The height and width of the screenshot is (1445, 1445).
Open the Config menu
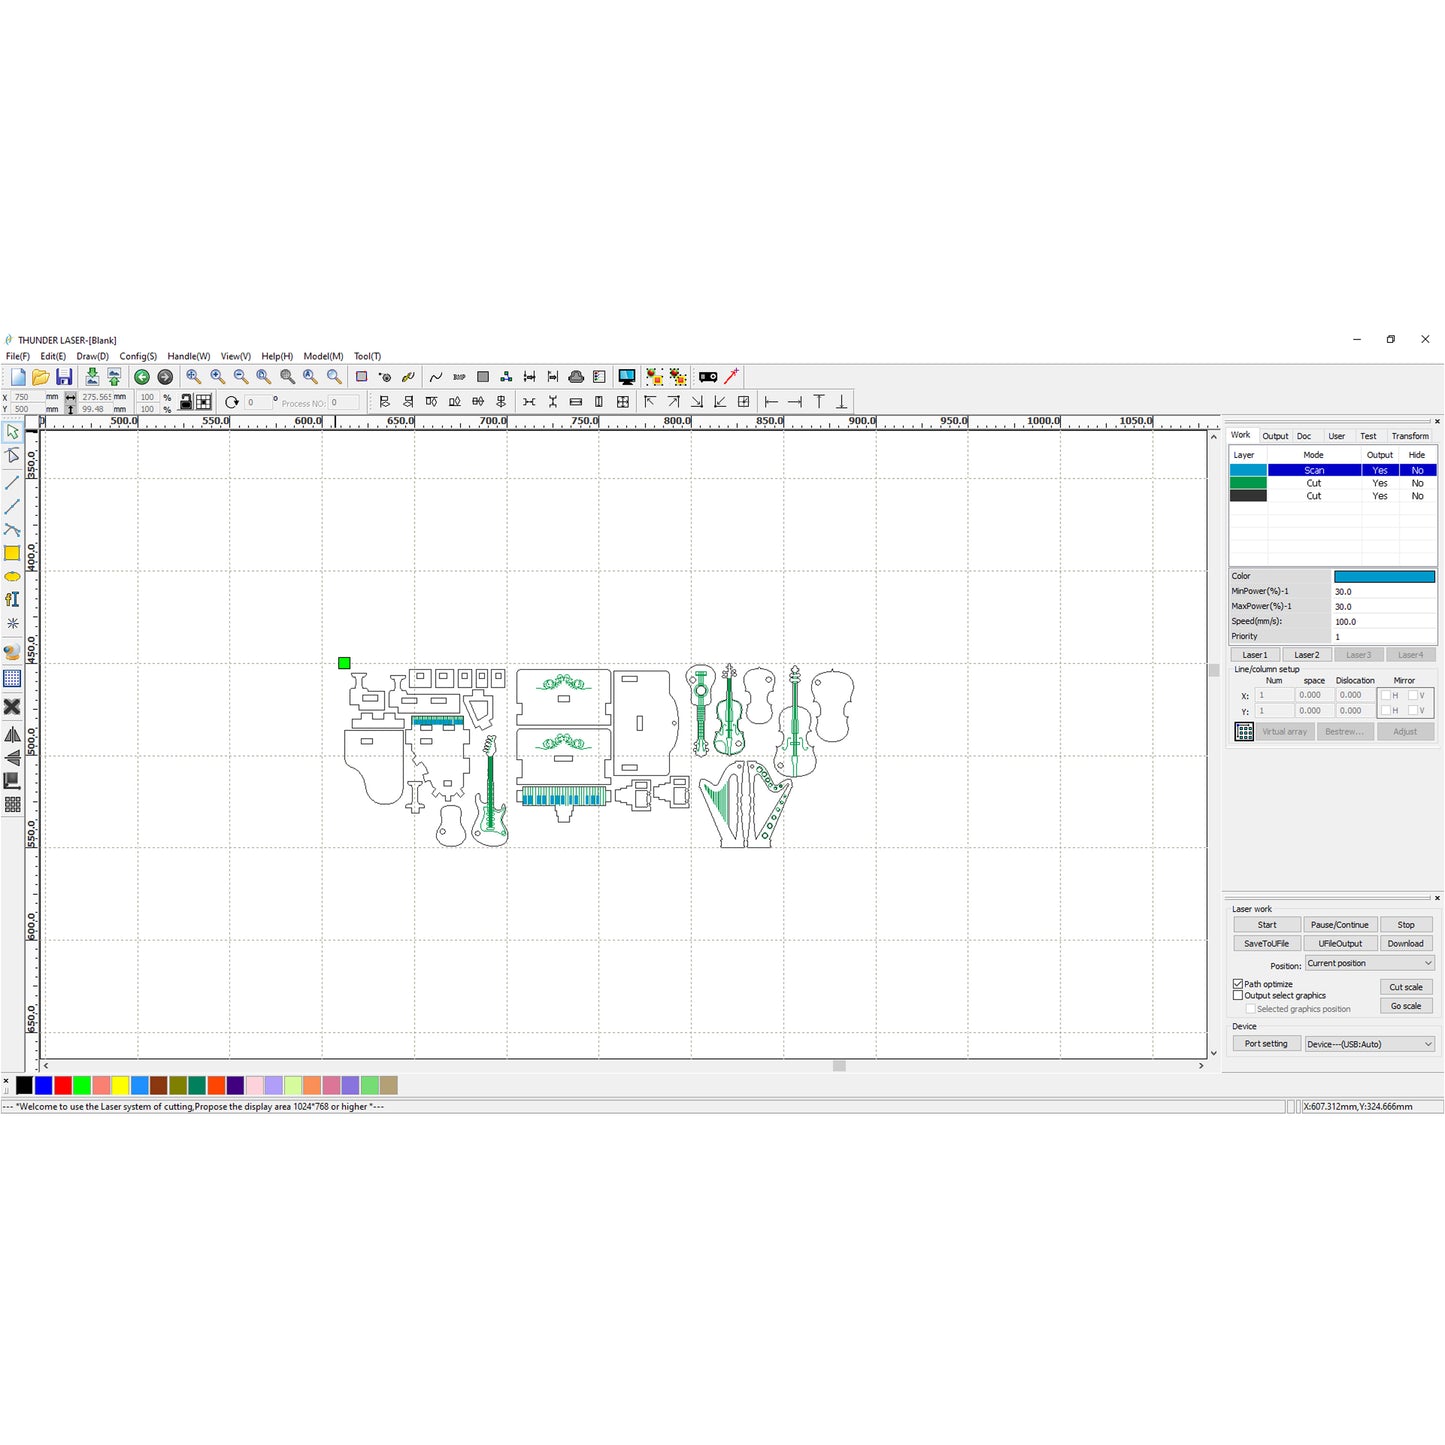click(138, 356)
